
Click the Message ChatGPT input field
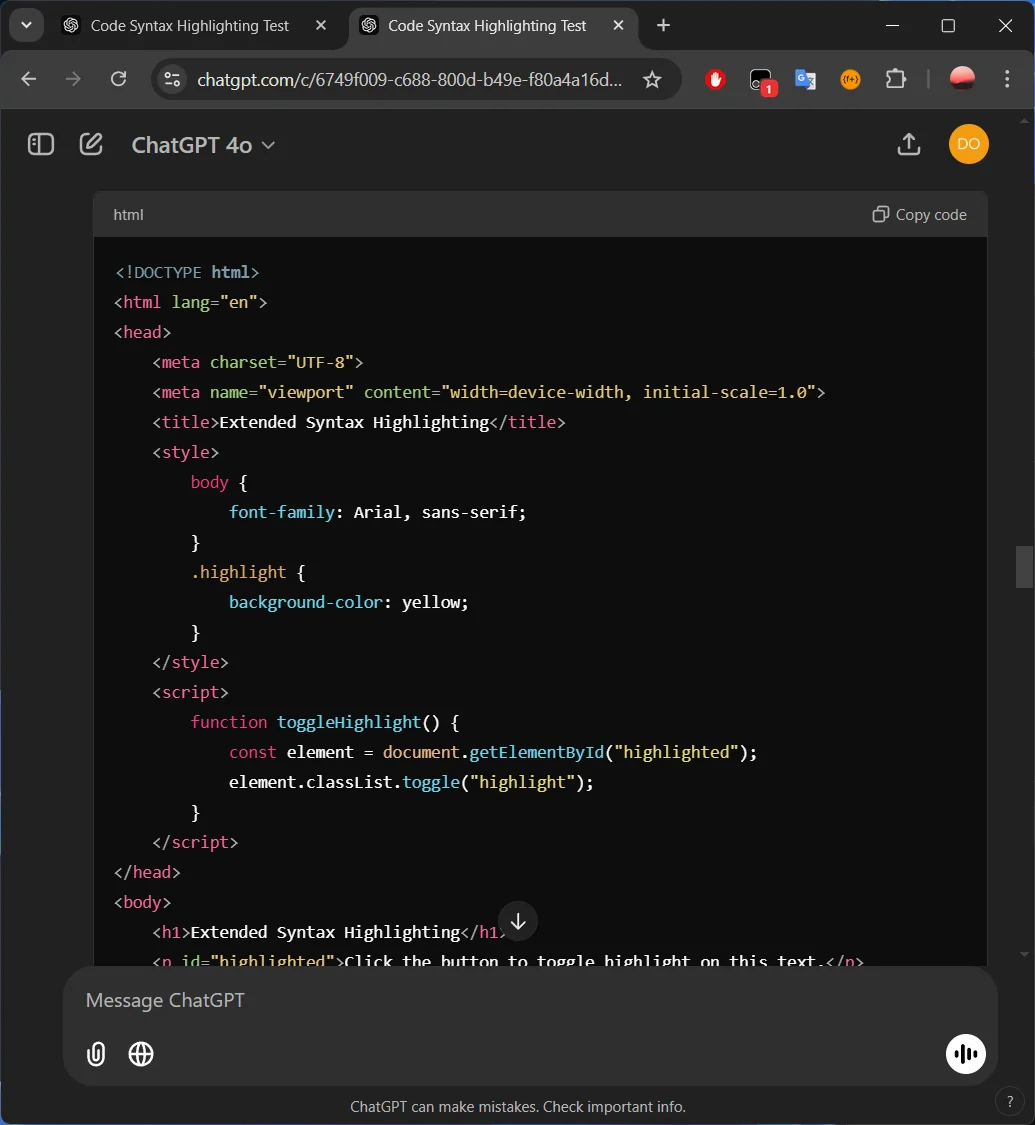(400, 1000)
